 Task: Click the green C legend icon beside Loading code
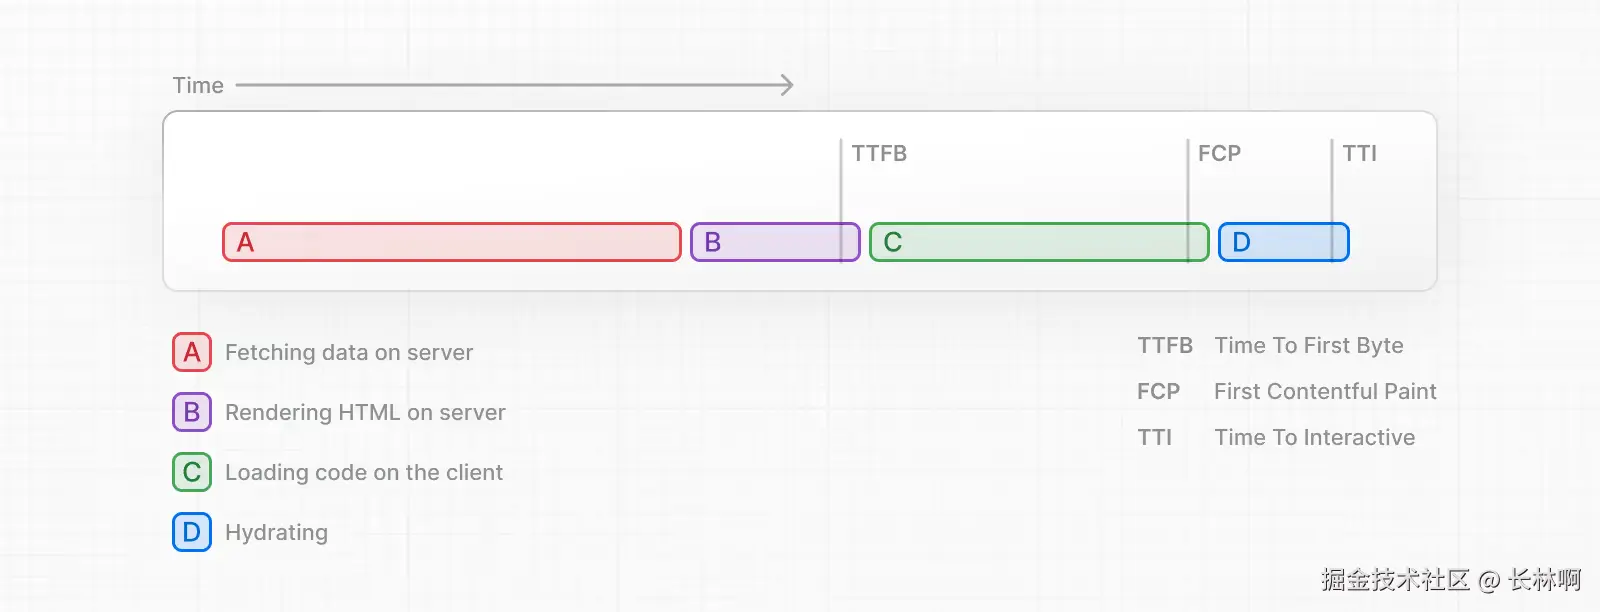192,472
